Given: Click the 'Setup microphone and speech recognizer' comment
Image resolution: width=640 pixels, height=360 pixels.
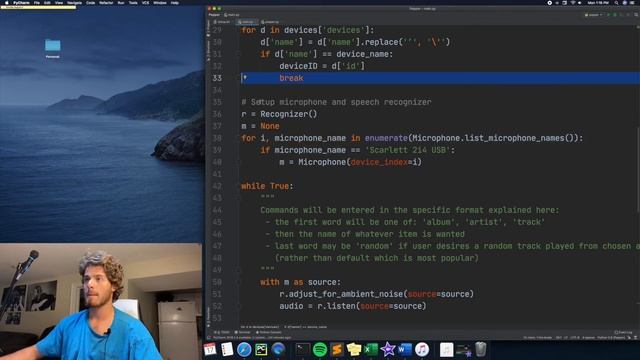Looking at the screenshot, I should tap(336, 102).
